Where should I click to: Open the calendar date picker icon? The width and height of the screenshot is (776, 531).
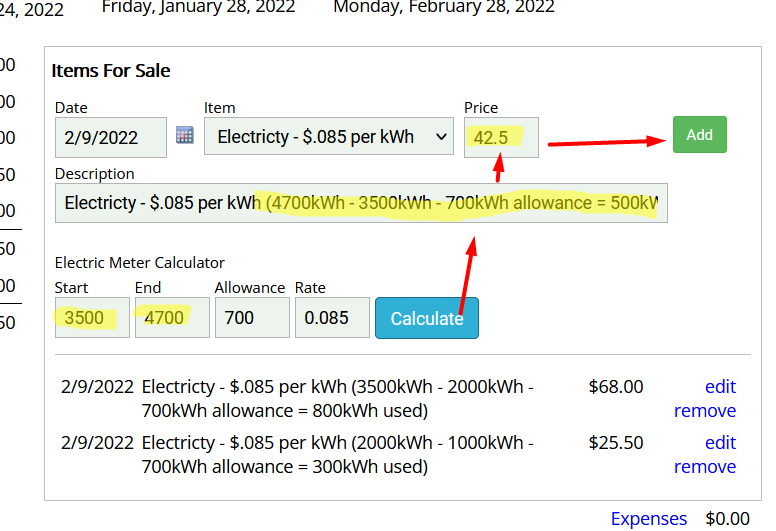[x=184, y=135]
